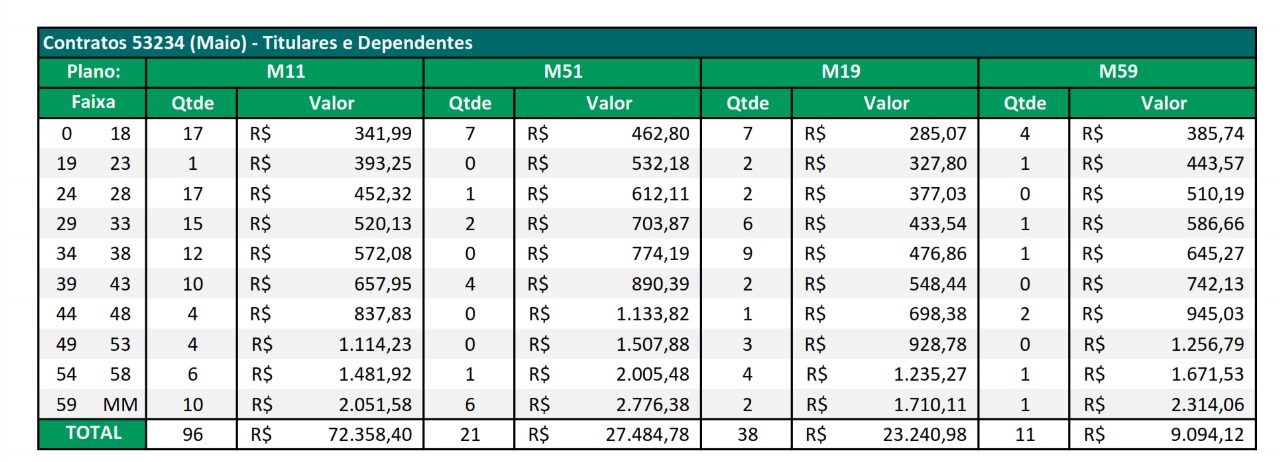
Task: Select the Valor header under M59
Action: click(1164, 103)
